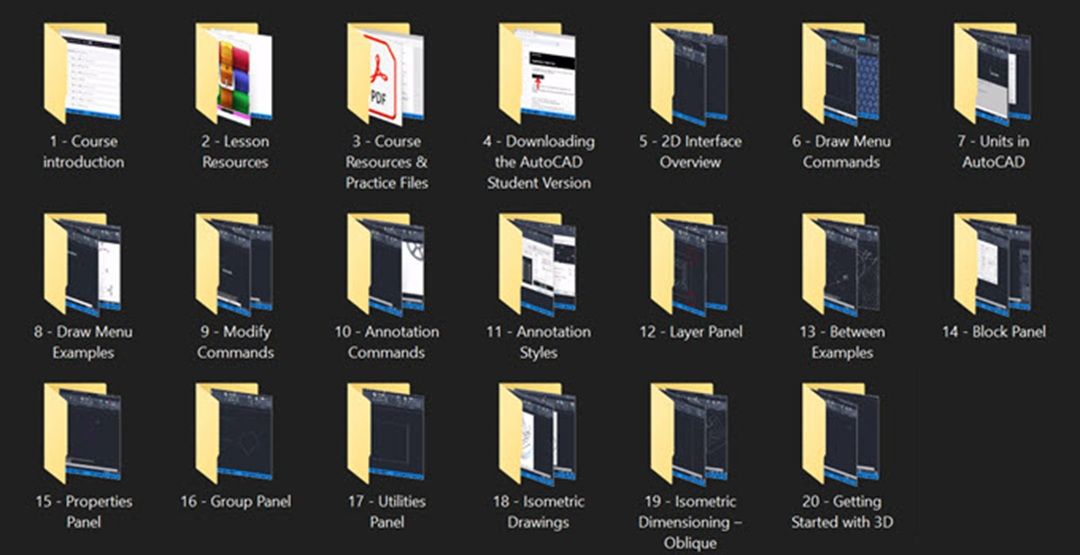Viewport: 1080px width, 555px height.
Task: Click the '9 - Modify Commands' label text
Action: pos(236,342)
